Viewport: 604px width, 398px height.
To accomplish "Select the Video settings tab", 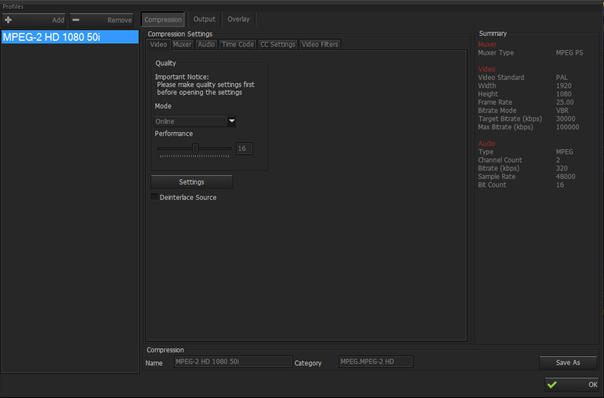I will 158,44.
